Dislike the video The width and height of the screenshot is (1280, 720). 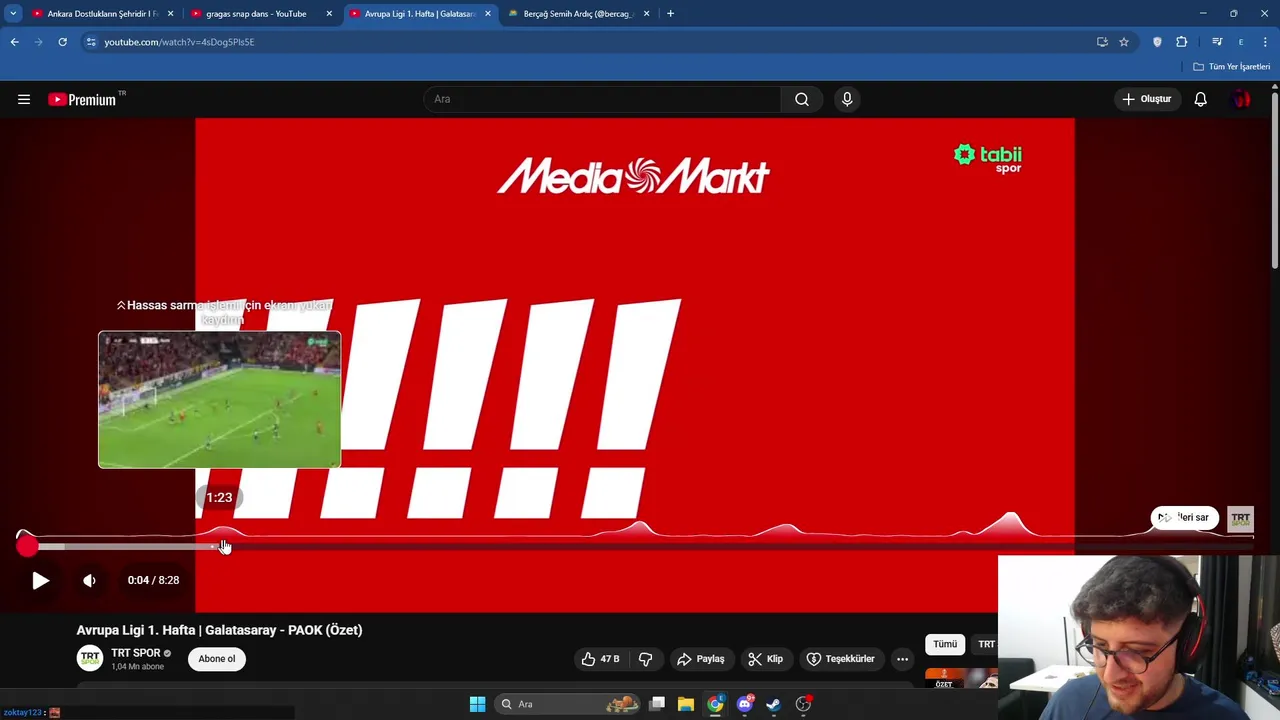tap(646, 659)
